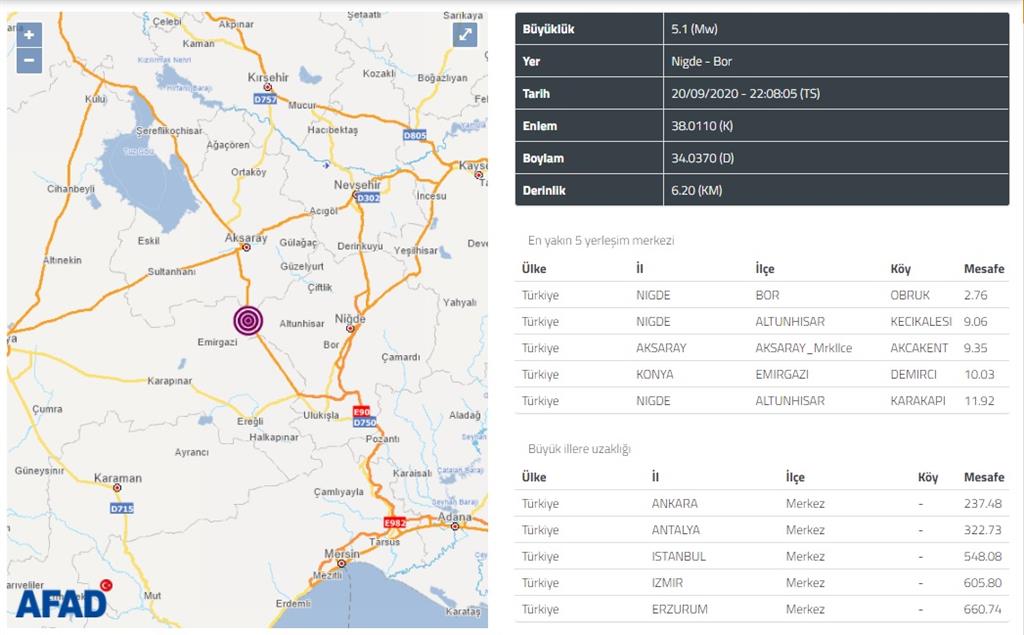Click the E982 road sign near Adana
Screen dimensions: 1024x635
pyautogui.click(x=395, y=523)
